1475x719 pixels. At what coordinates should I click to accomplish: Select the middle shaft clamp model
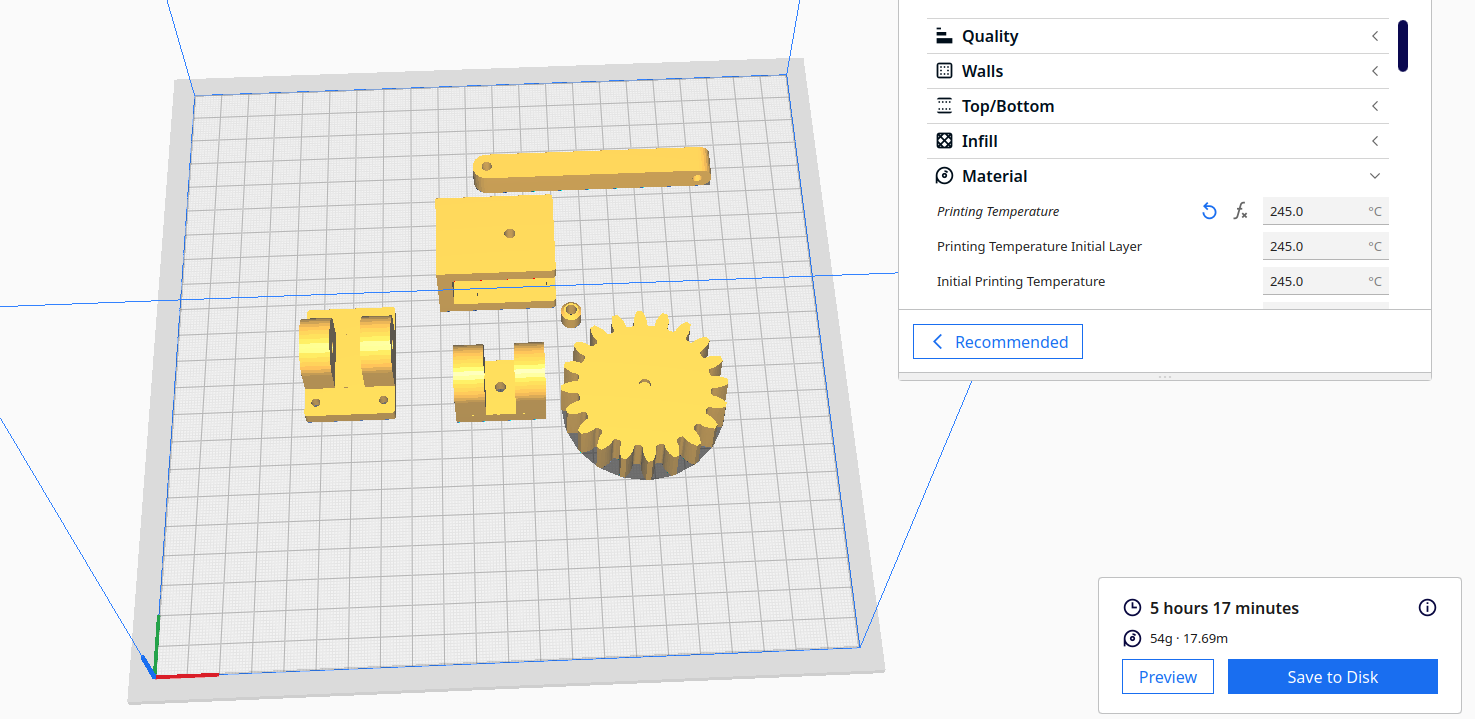498,380
